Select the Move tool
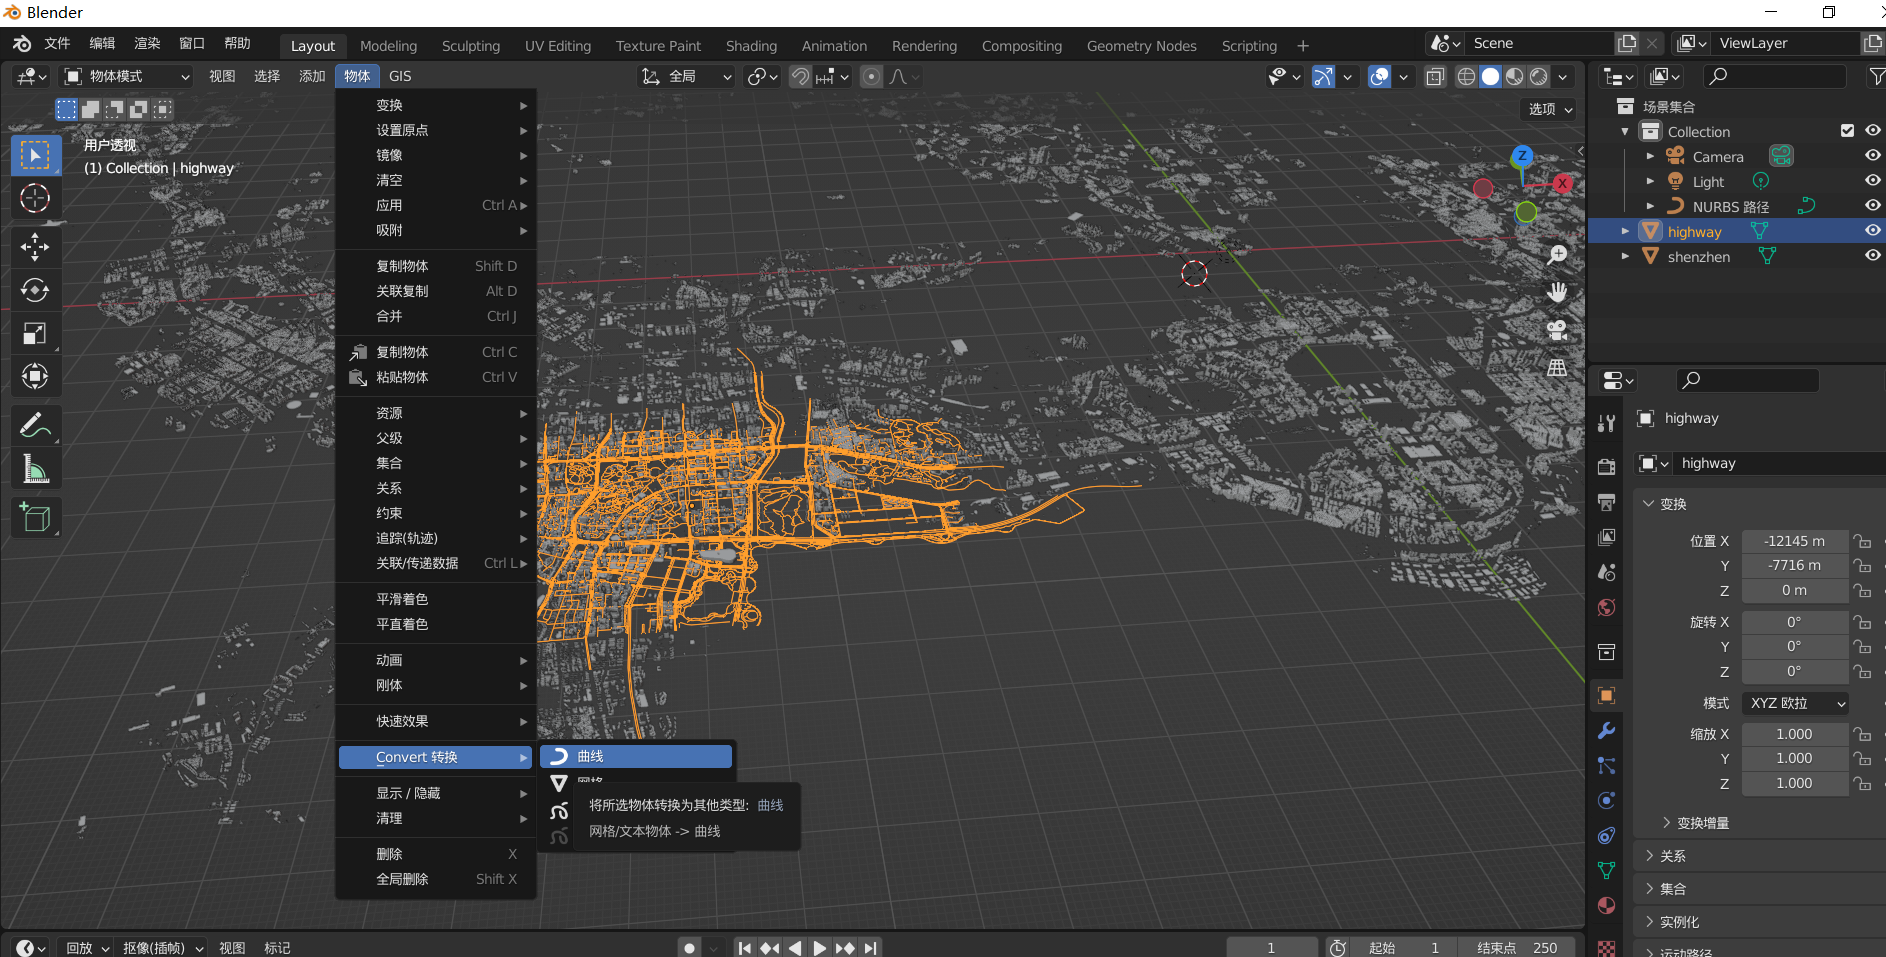The width and height of the screenshot is (1886, 957). (35, 247)
